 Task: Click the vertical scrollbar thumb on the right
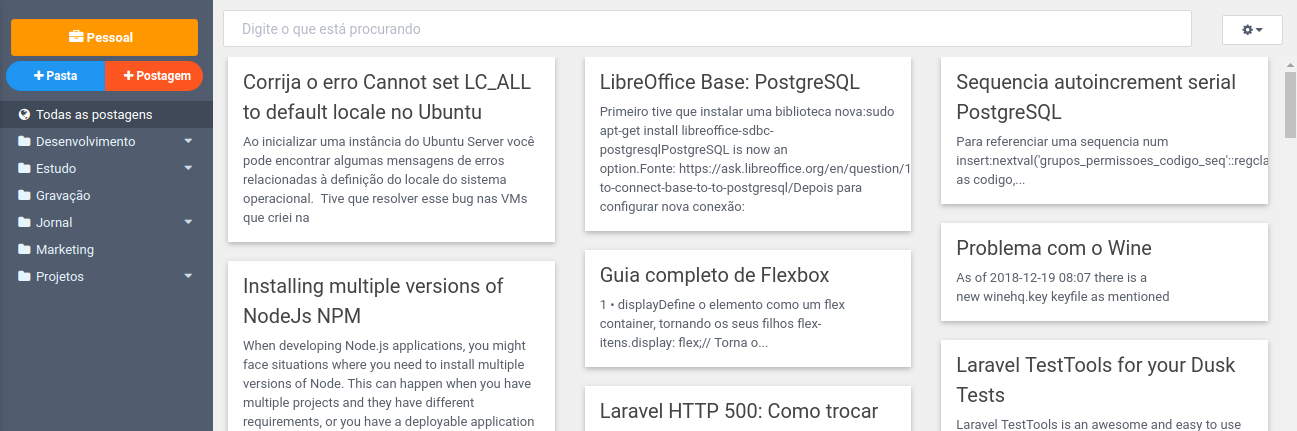[x=1290, y=105]
